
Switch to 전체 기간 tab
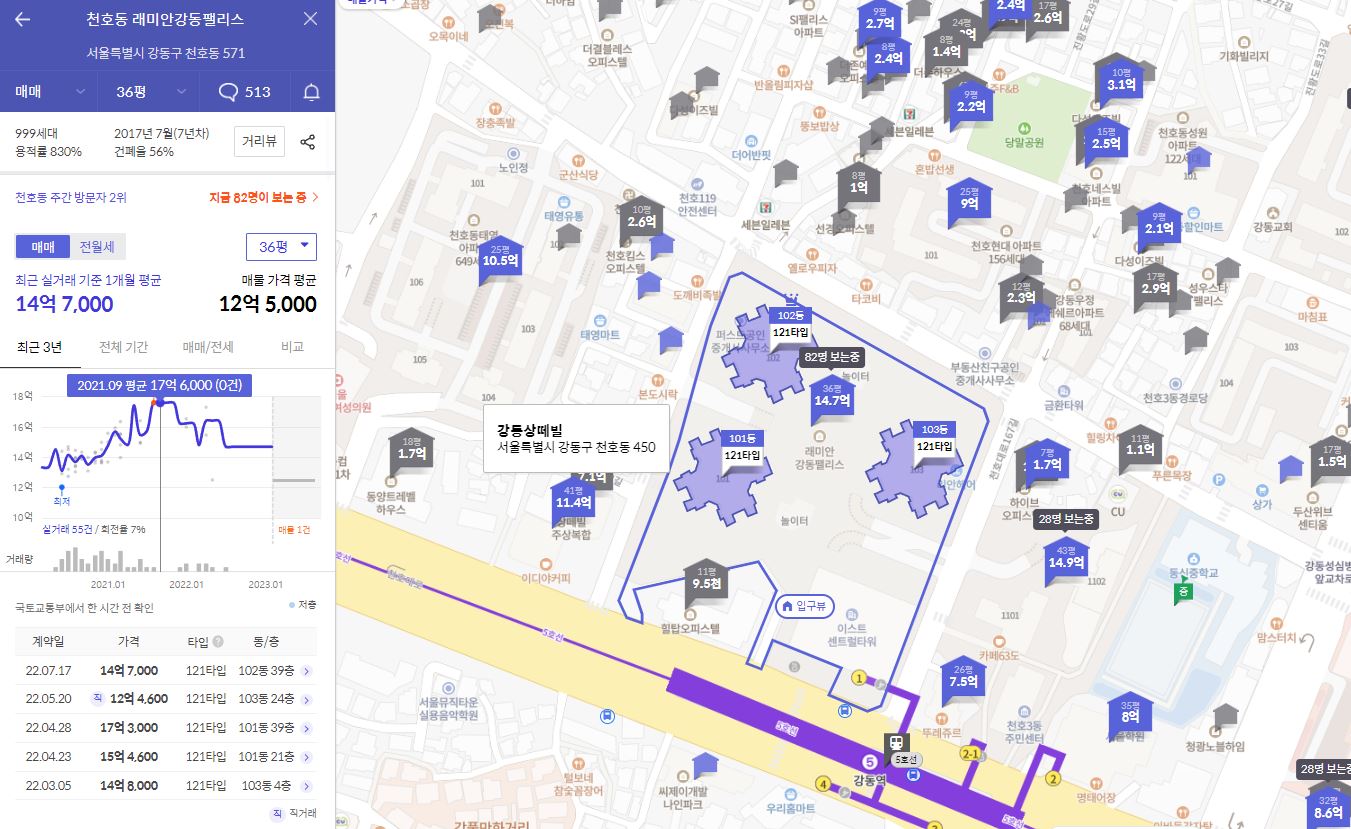(x=124, y=347)
